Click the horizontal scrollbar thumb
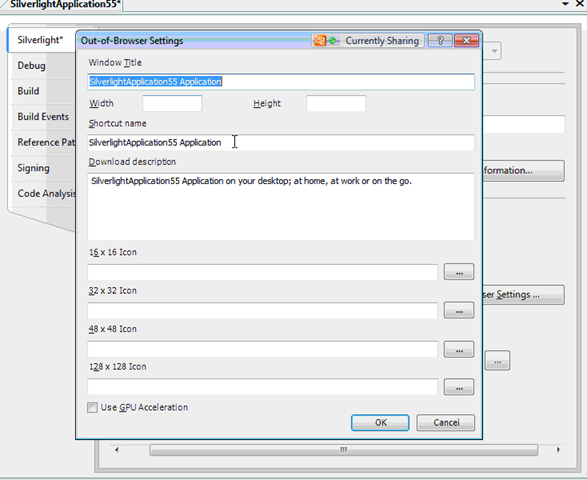The height and width of the screenshot is (480, 587). pos(343,450)
